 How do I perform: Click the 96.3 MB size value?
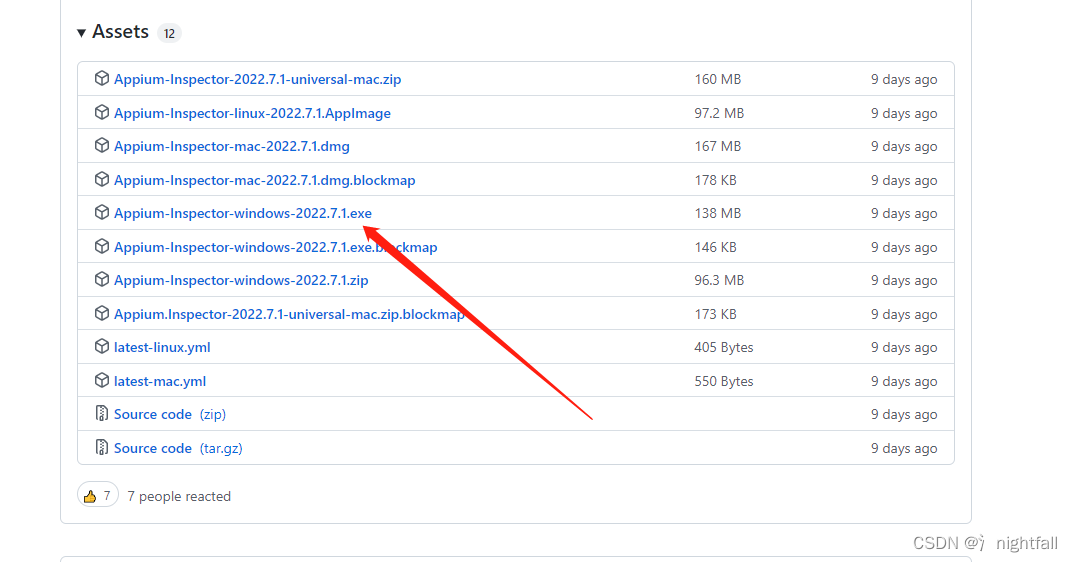point(719,280)
